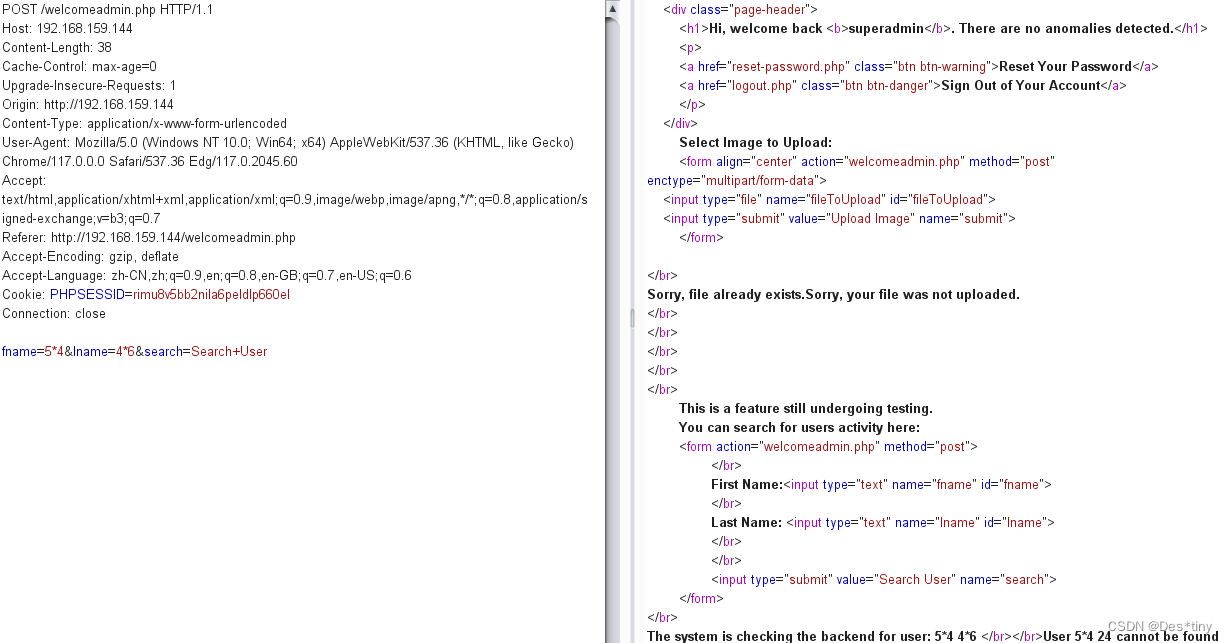Click the Upgrade-Insecure-Requests: 1 header
The image size is (1227, 643).
(x=89, y=86)
